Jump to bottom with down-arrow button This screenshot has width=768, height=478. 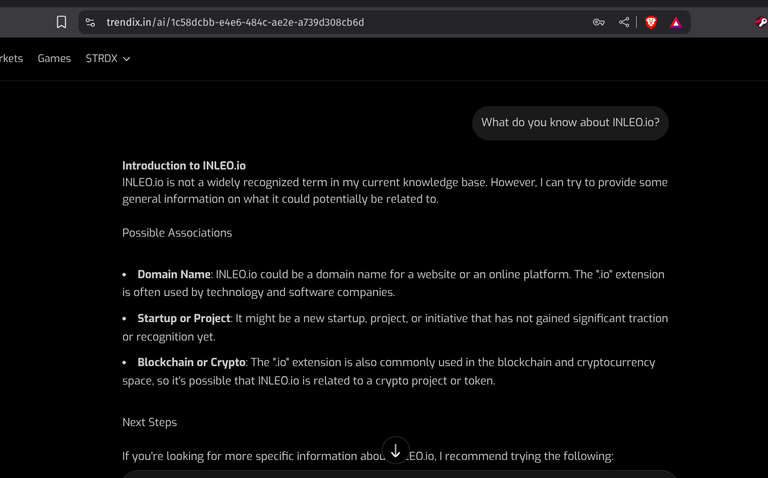click(x=395, y=450)
